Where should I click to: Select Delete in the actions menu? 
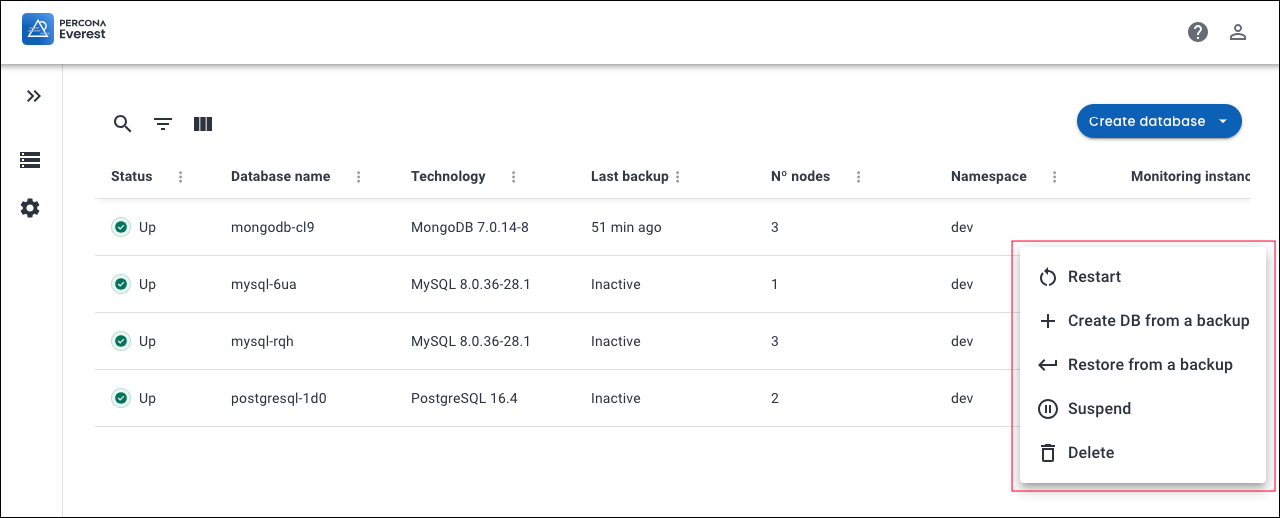point(1090,453)
